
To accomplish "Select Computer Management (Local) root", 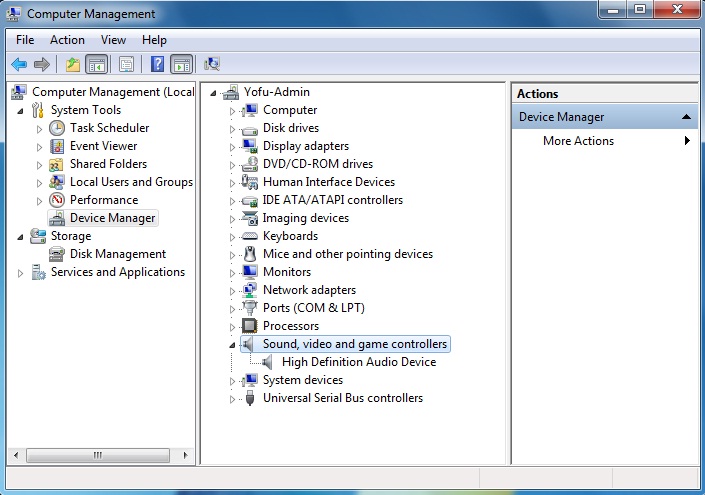I will coord(113,92).
